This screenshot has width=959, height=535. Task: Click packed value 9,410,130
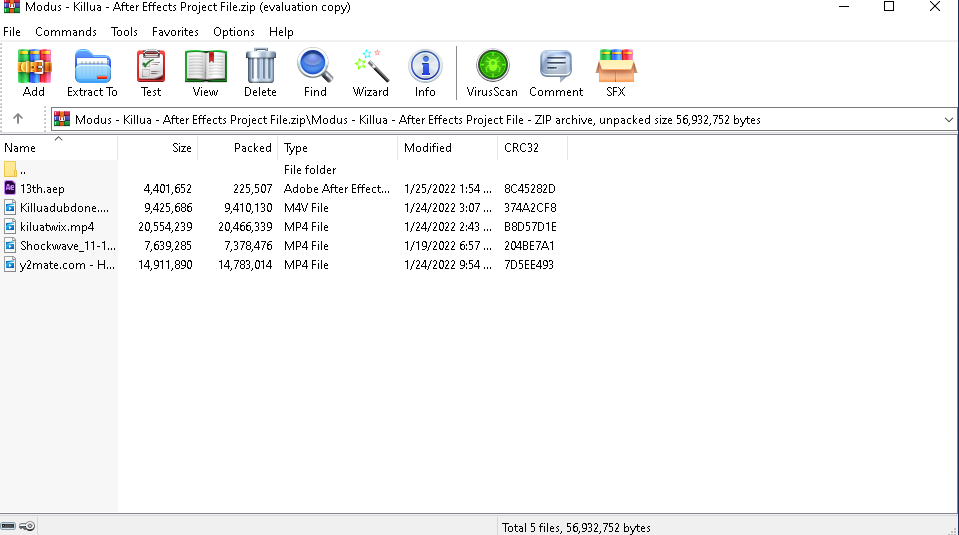pos(248,208)
